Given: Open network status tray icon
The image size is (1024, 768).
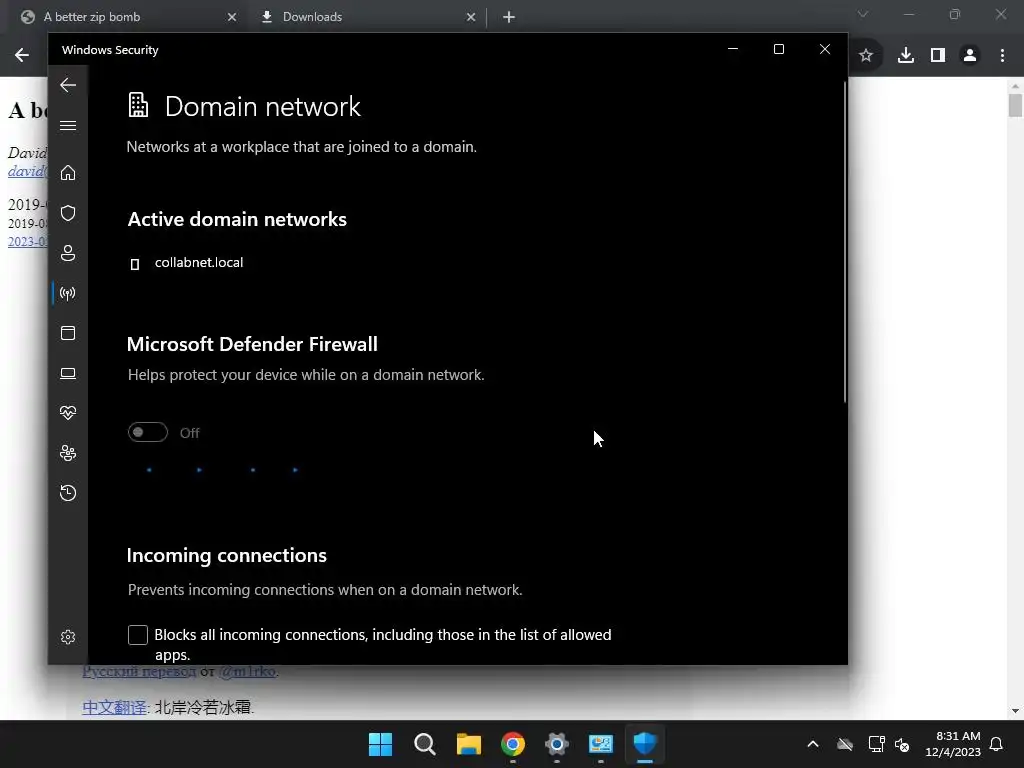Looking at the screenshot, I should (x=876, y=744).
